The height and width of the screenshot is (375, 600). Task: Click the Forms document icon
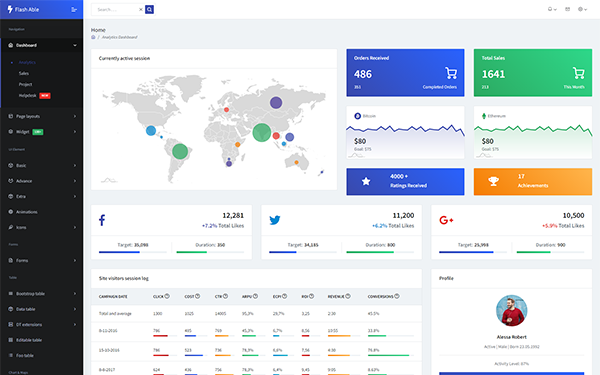pos(10,260)
